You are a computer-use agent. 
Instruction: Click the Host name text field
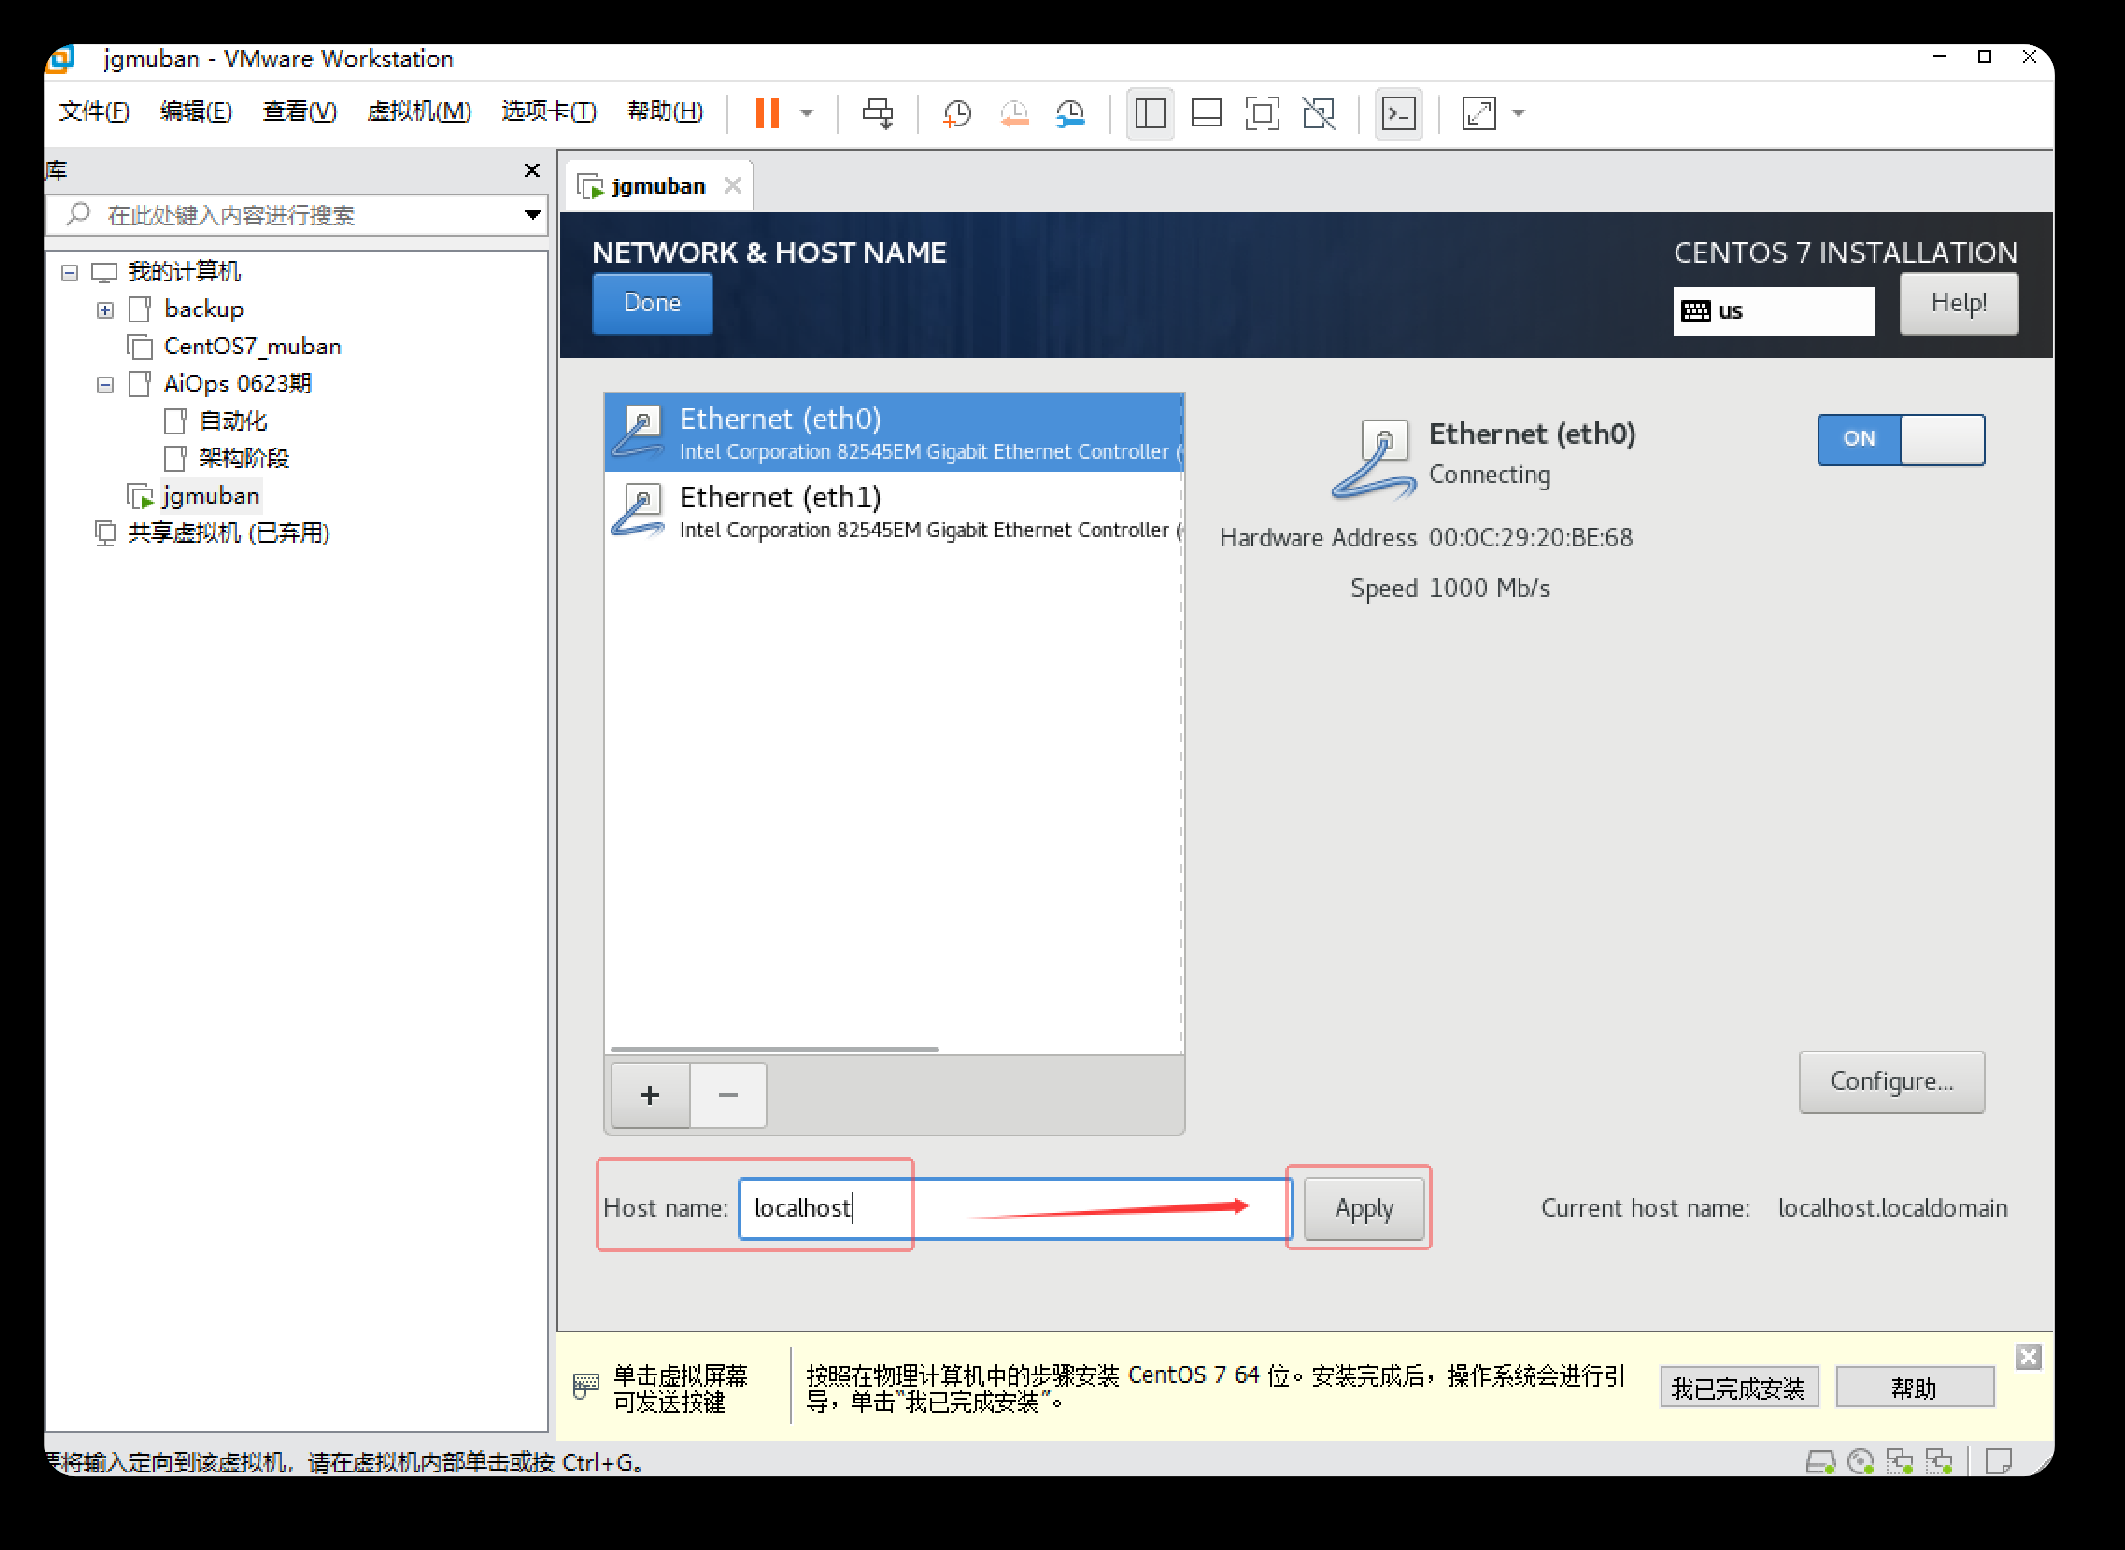(x=1015, y=1209)
